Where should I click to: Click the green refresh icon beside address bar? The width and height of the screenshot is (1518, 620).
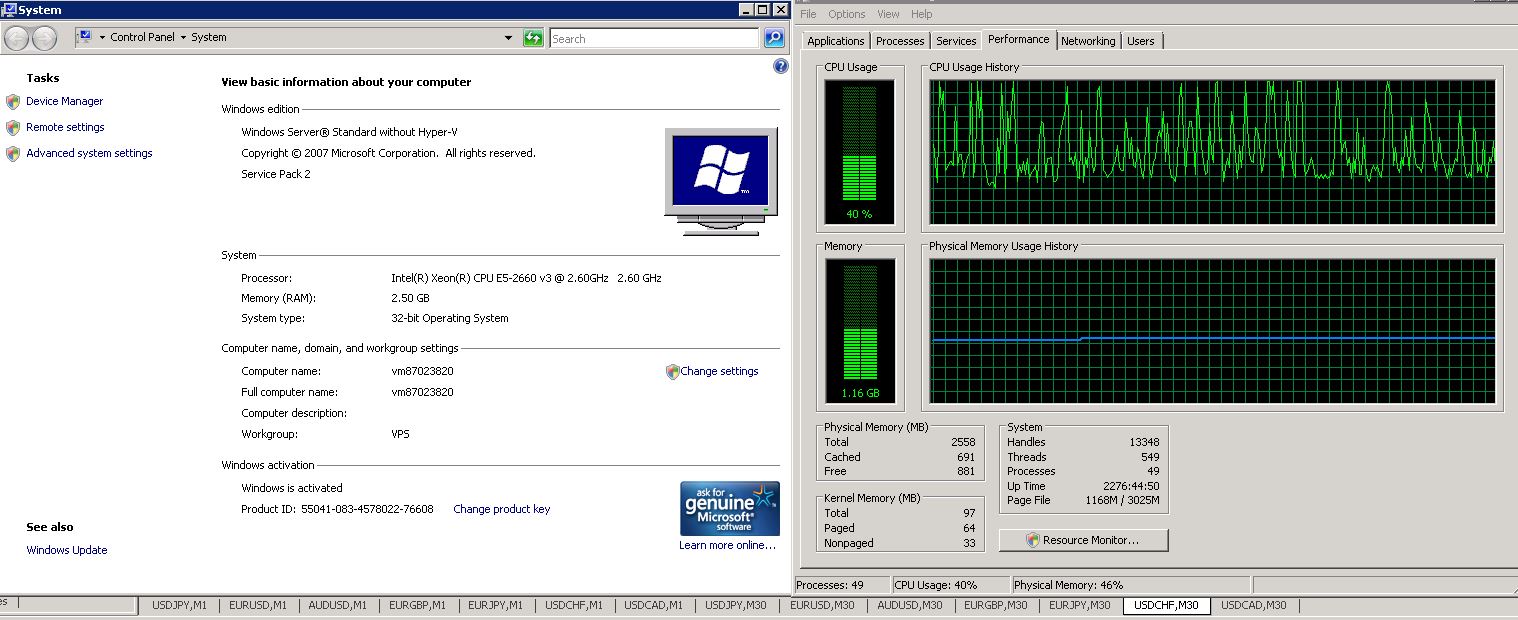pos(534,38)
